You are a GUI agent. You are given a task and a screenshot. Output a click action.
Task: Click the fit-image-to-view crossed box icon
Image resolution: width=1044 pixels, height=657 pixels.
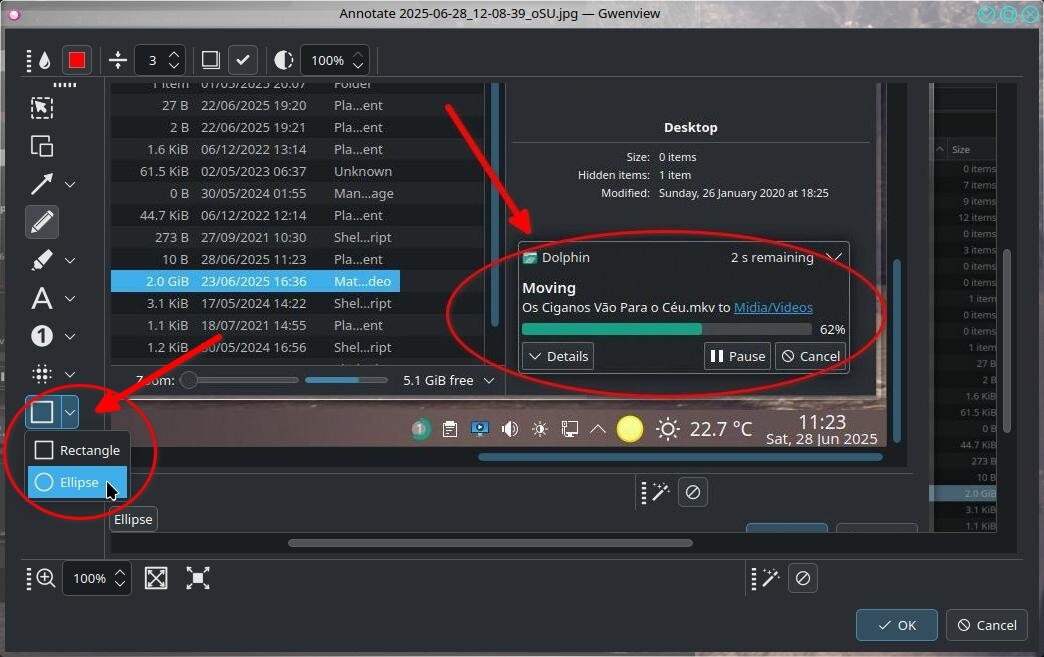tap(156, 578)
